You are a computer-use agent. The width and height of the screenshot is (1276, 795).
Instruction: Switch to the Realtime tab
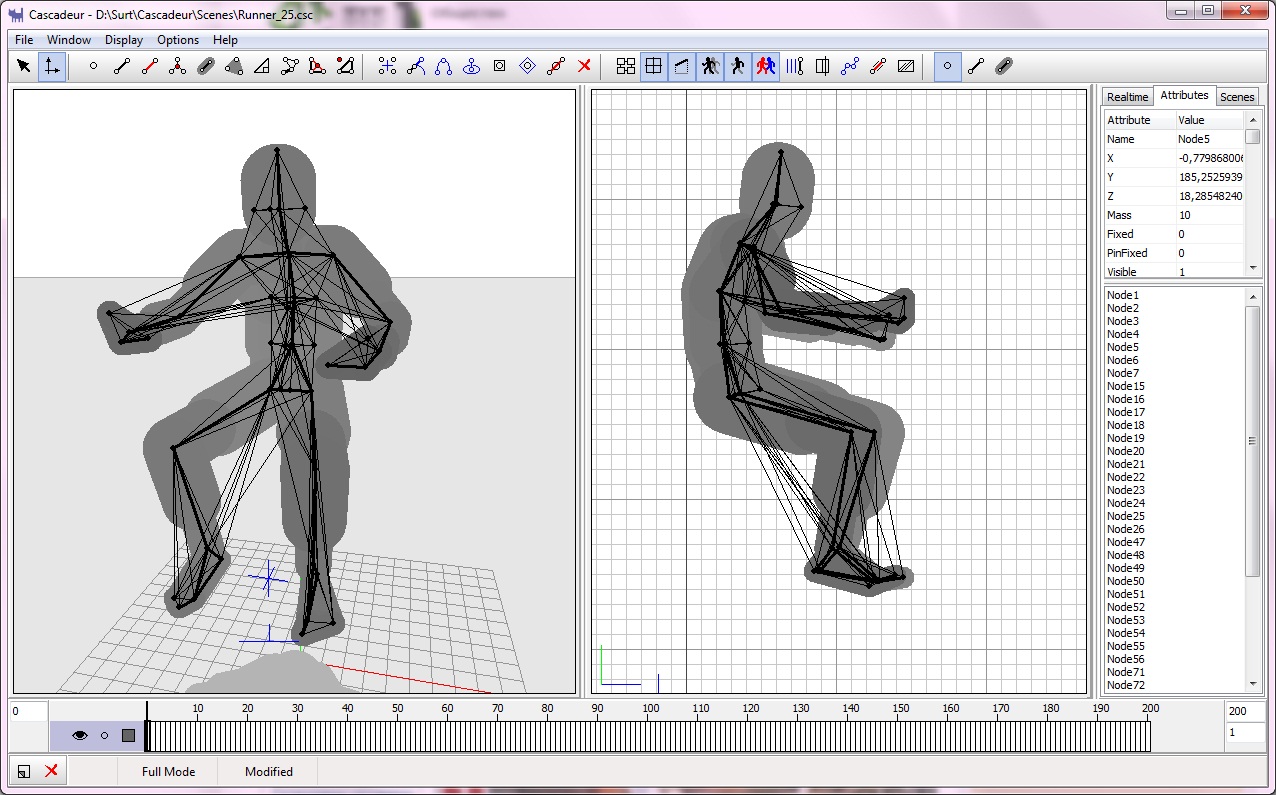tap(1127, 97)
